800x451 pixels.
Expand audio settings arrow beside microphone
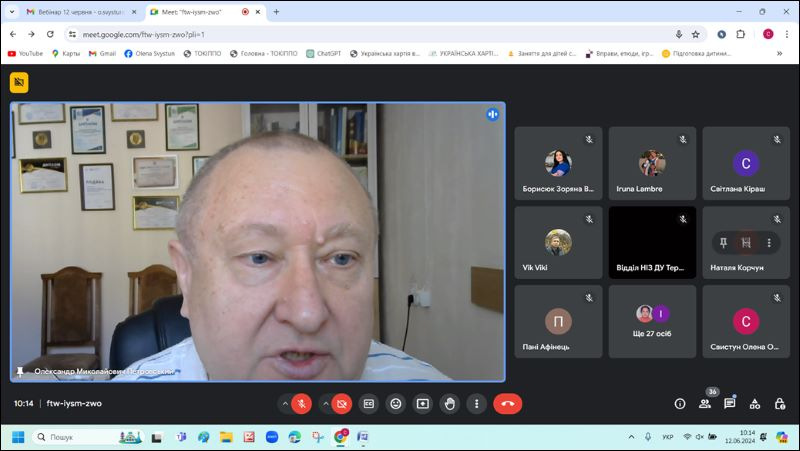[x=285, y=404]
